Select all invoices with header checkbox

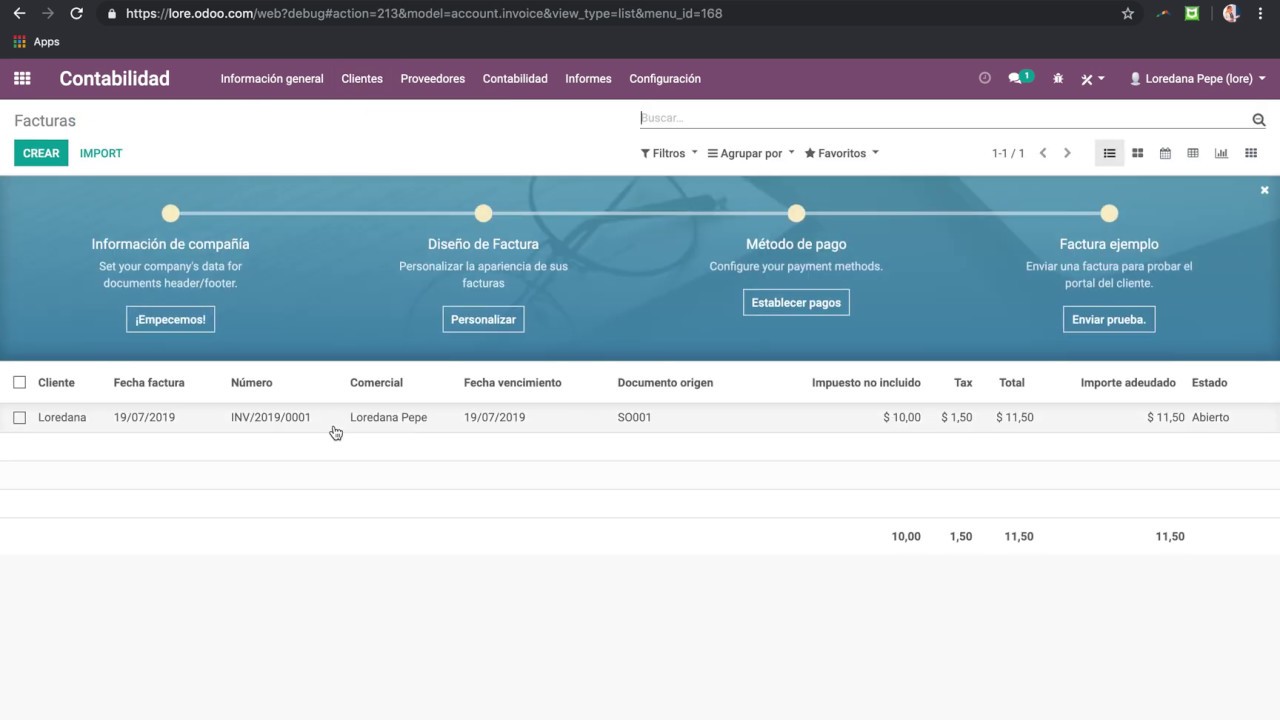pyautogui.click(x=19, y=382)
